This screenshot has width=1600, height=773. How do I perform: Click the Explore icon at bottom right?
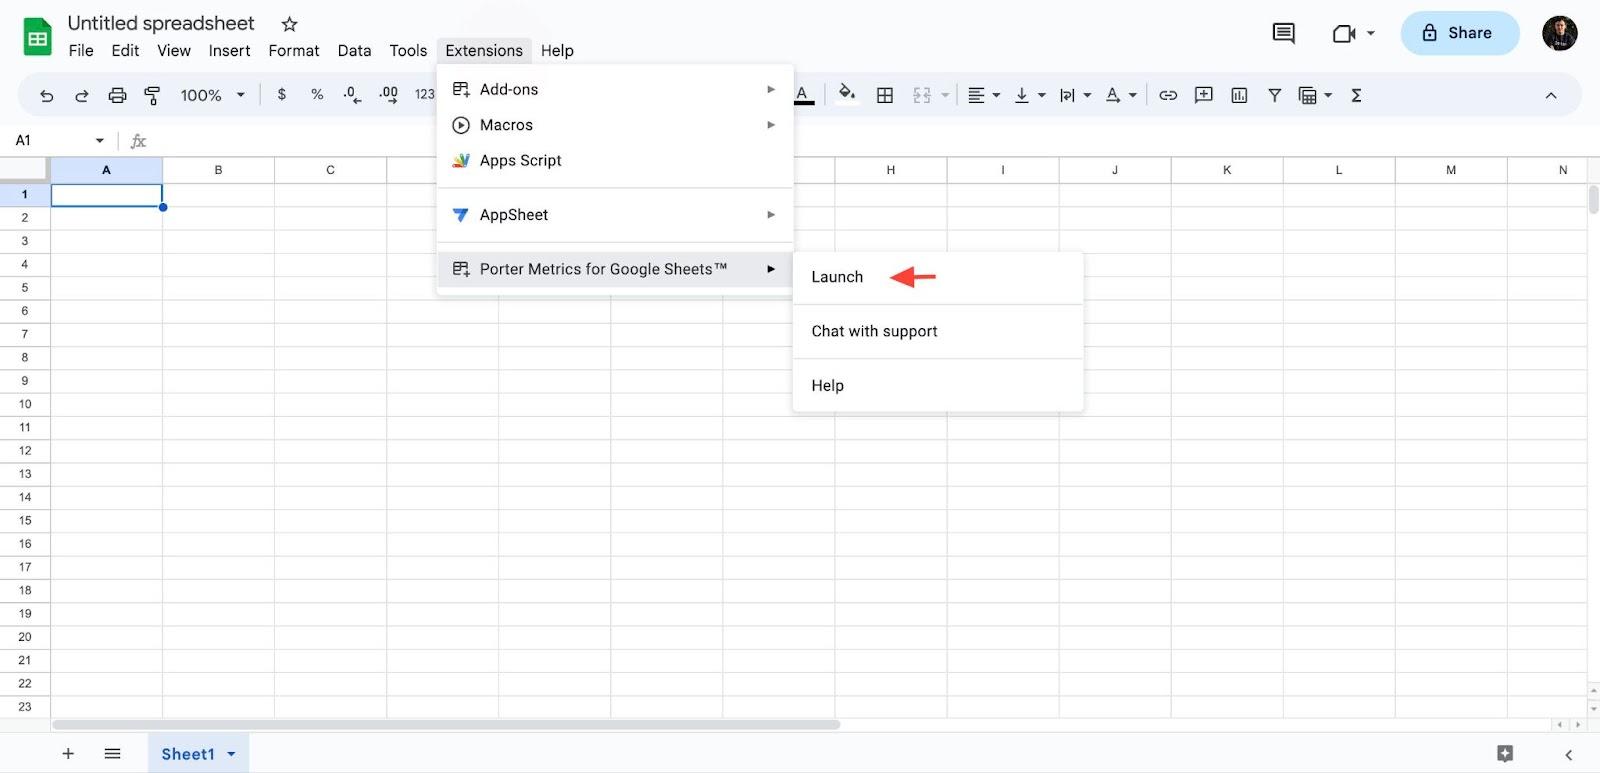1505,754
